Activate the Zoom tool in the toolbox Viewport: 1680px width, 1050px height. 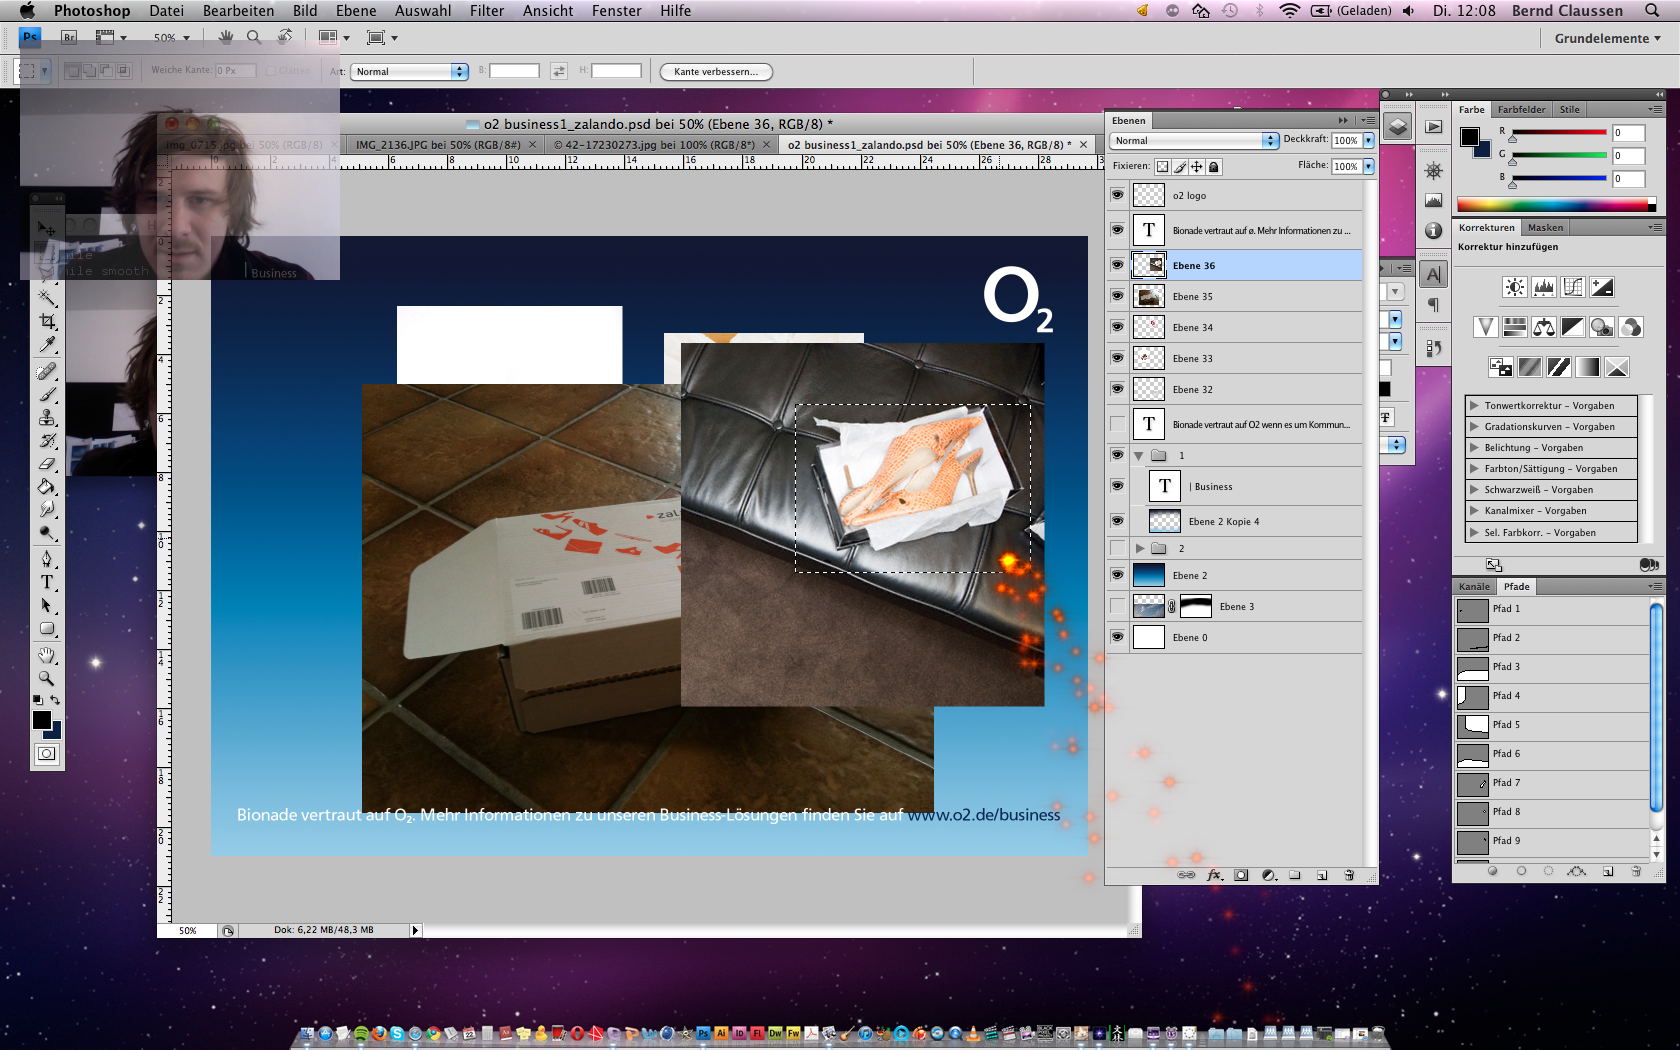pyautogui.click(x=47, y=678)
